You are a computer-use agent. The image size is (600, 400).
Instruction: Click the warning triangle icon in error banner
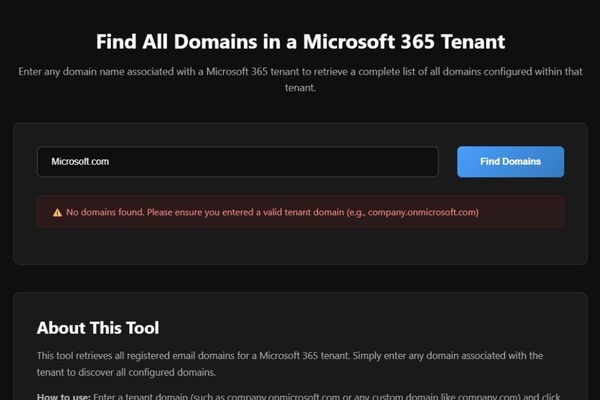(x=57, y=212)
